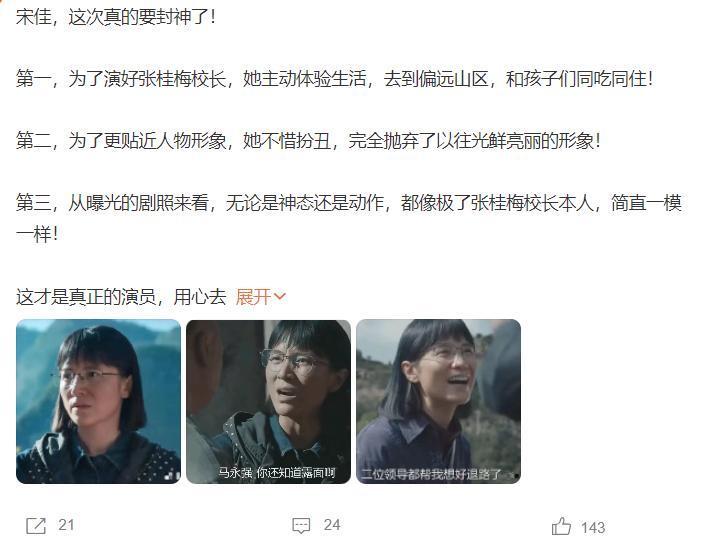
Task: Click the paragraph starting with 第二
Action: (x=308, y=141)
